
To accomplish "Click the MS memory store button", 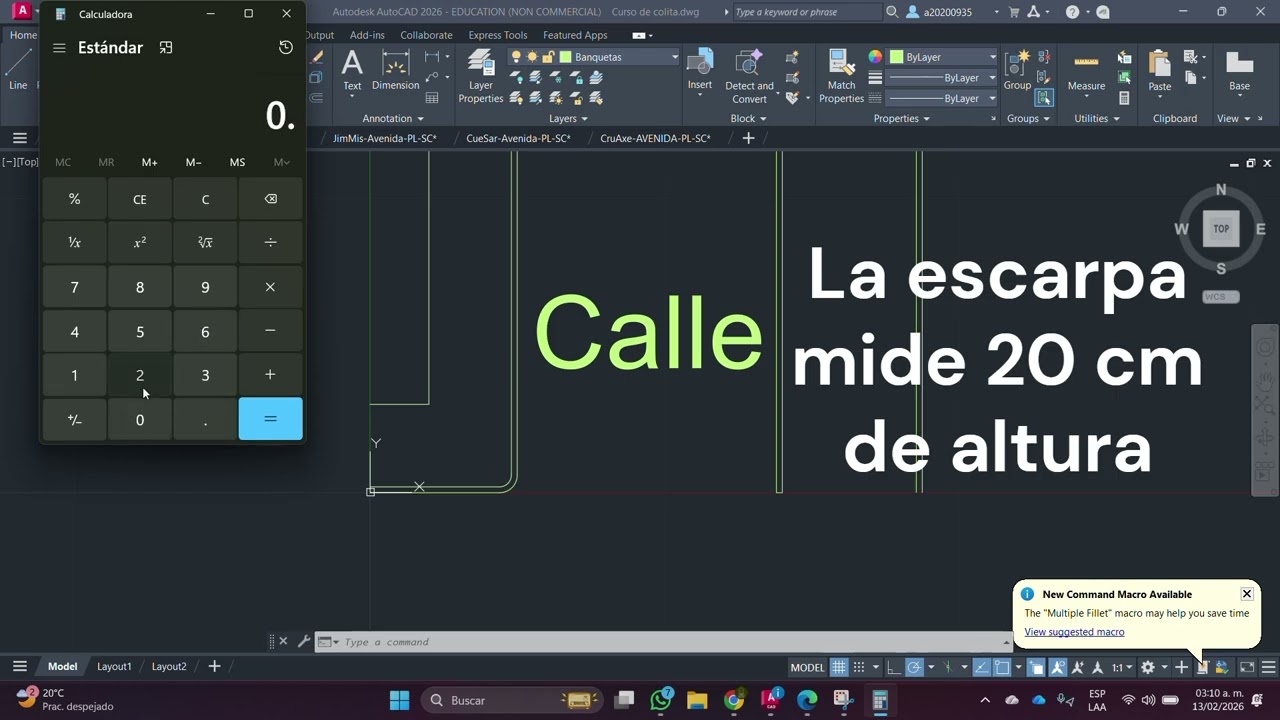I will coord(237,162).
